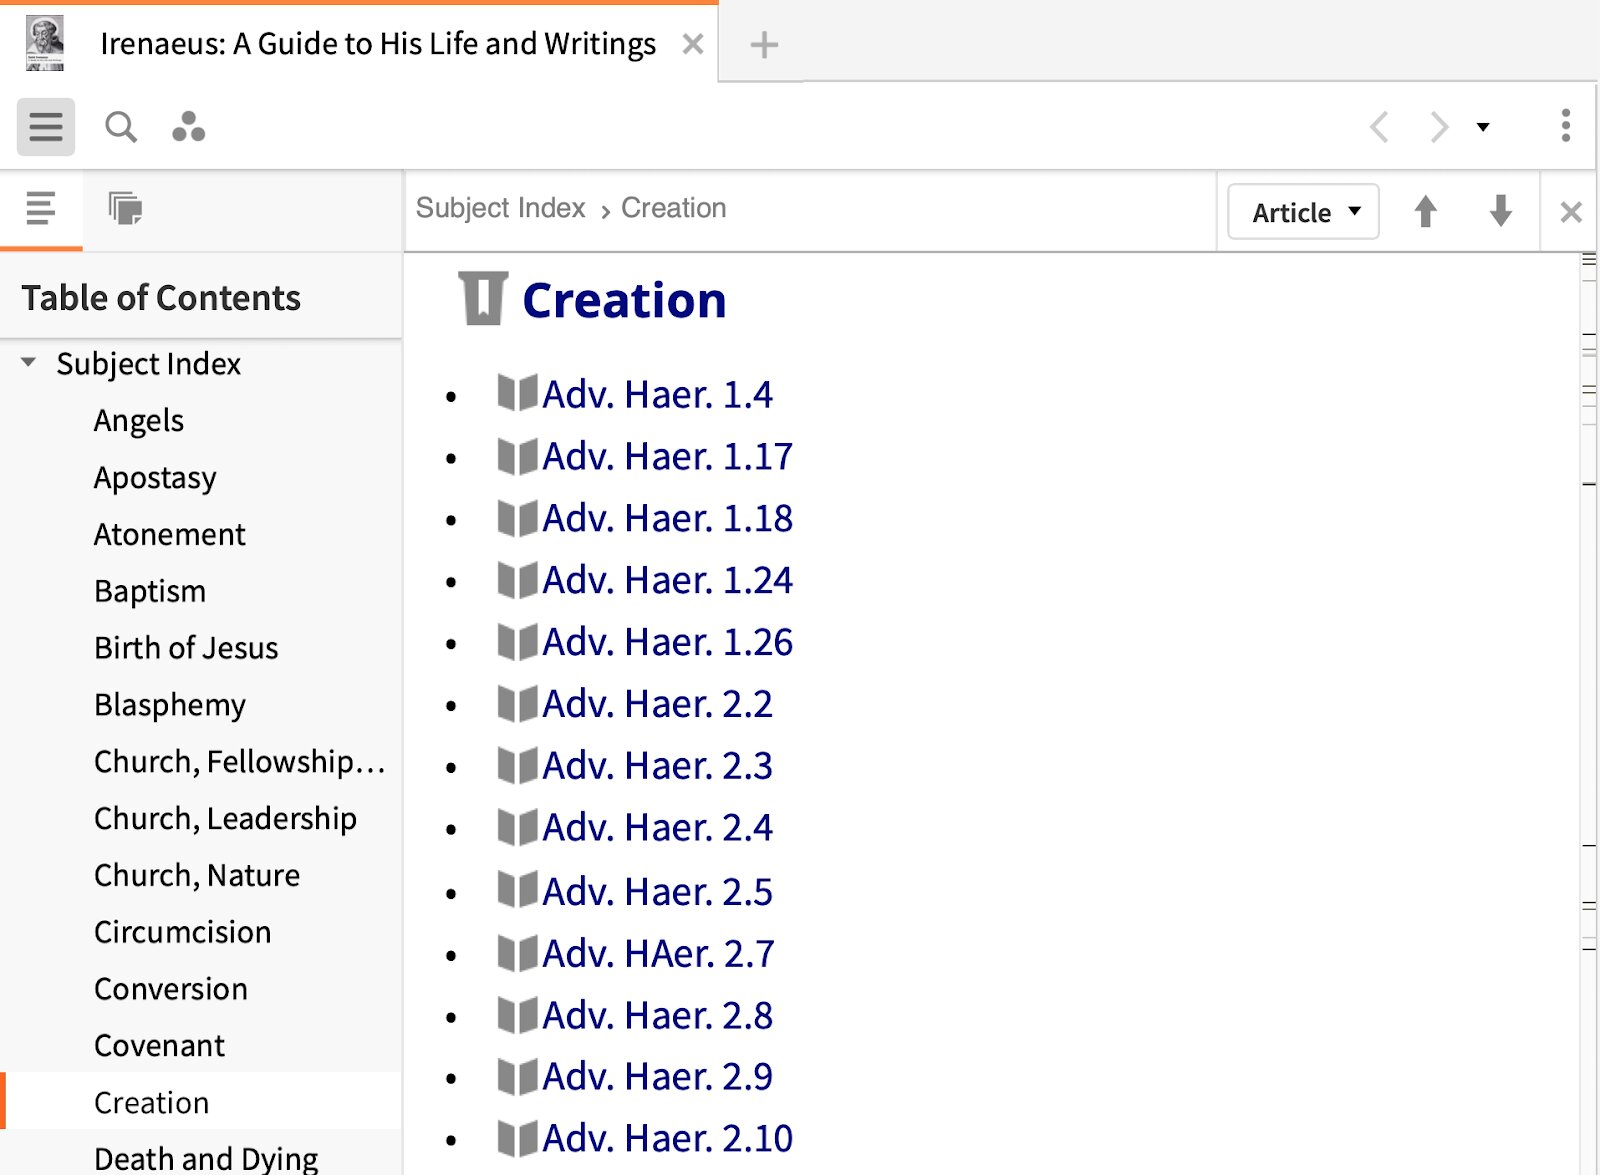Open the Church, Leadership entry
Screen dimensions: 1600x1175
pyautogui.click(x=225, y=819)
